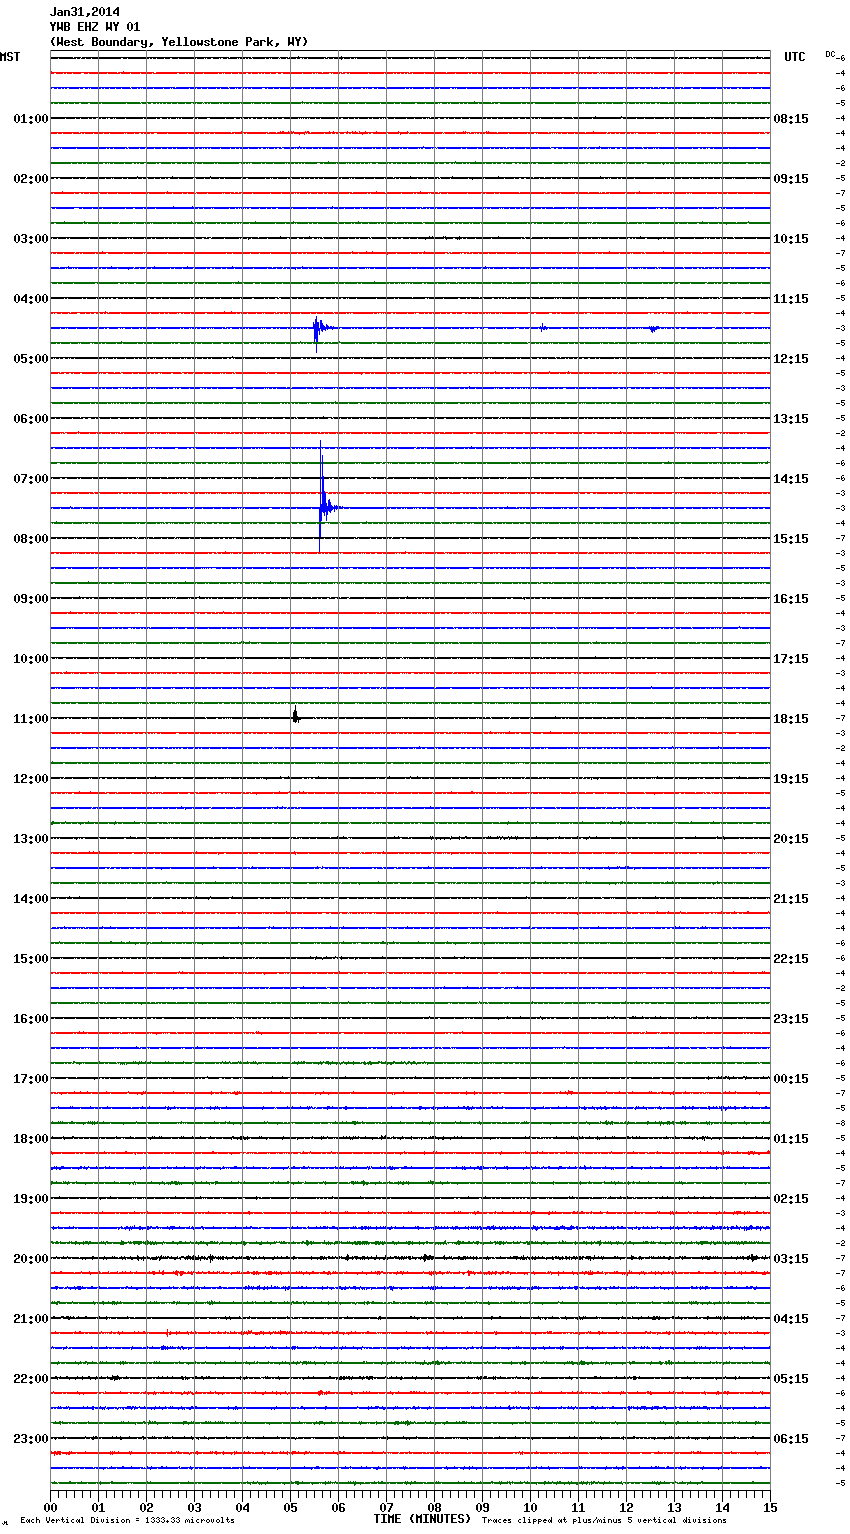Click the 11:15 UTC time label
This screenshot has height=1534, width=850.
(x=791, y=299)
